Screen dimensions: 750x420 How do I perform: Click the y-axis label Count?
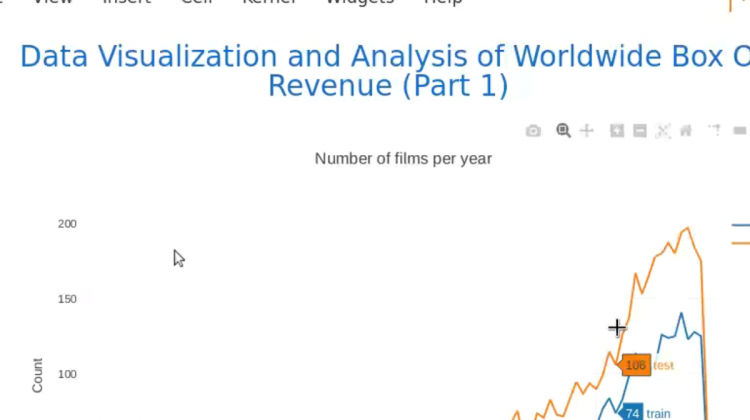(37, 376)
